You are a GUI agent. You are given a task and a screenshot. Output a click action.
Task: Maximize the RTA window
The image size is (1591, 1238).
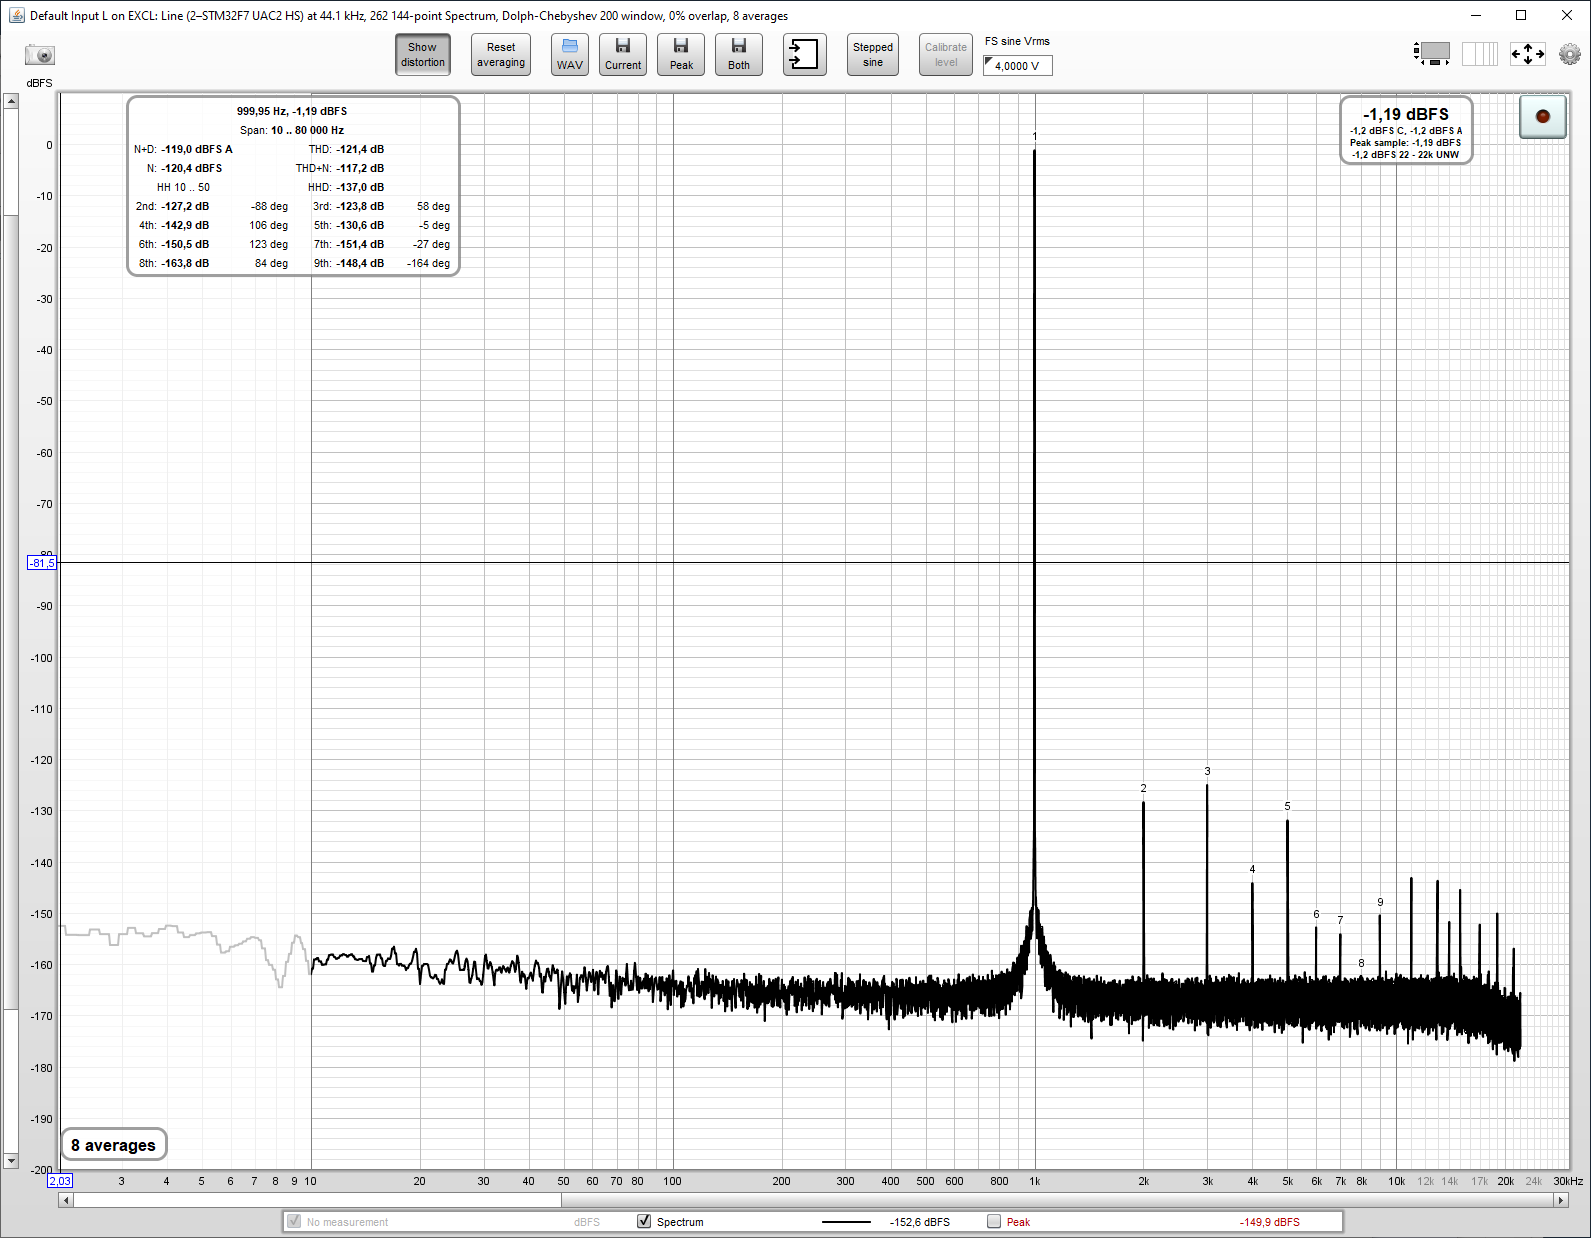(1521, 15)
